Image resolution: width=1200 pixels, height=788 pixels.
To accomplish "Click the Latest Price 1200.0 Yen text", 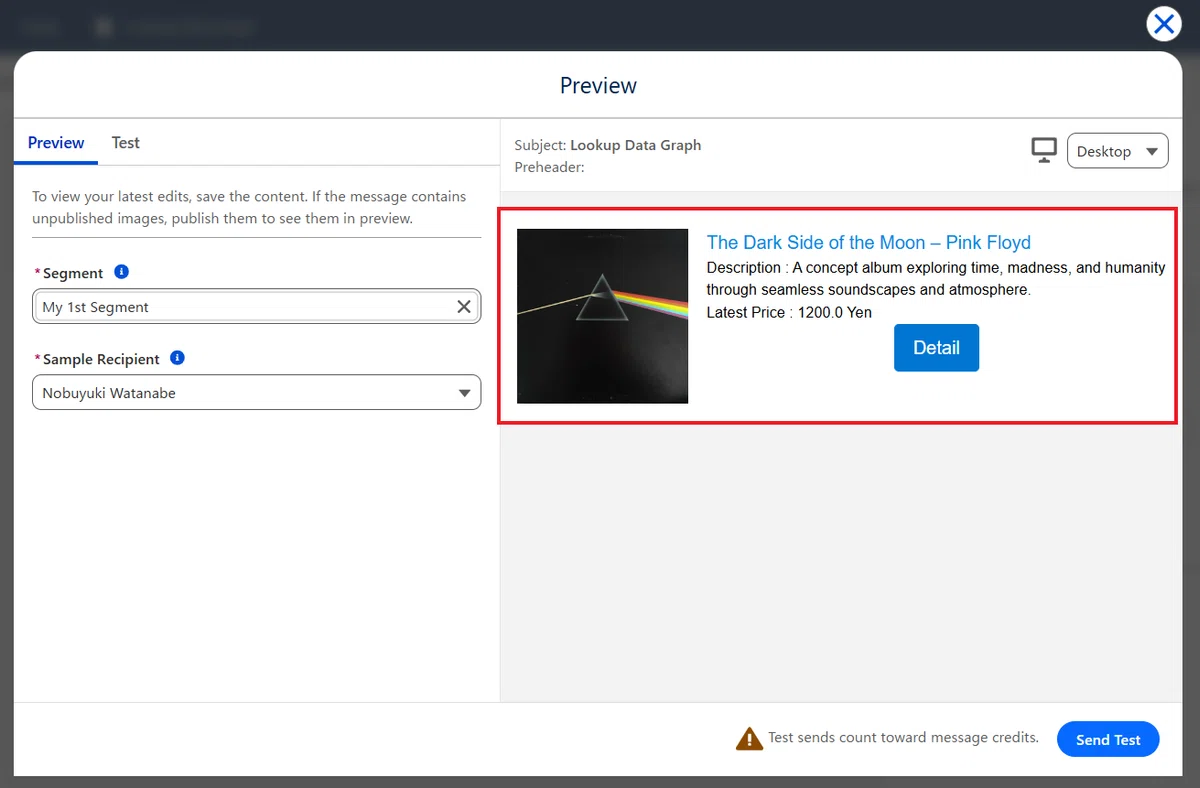I will click(x=789, y=312).
